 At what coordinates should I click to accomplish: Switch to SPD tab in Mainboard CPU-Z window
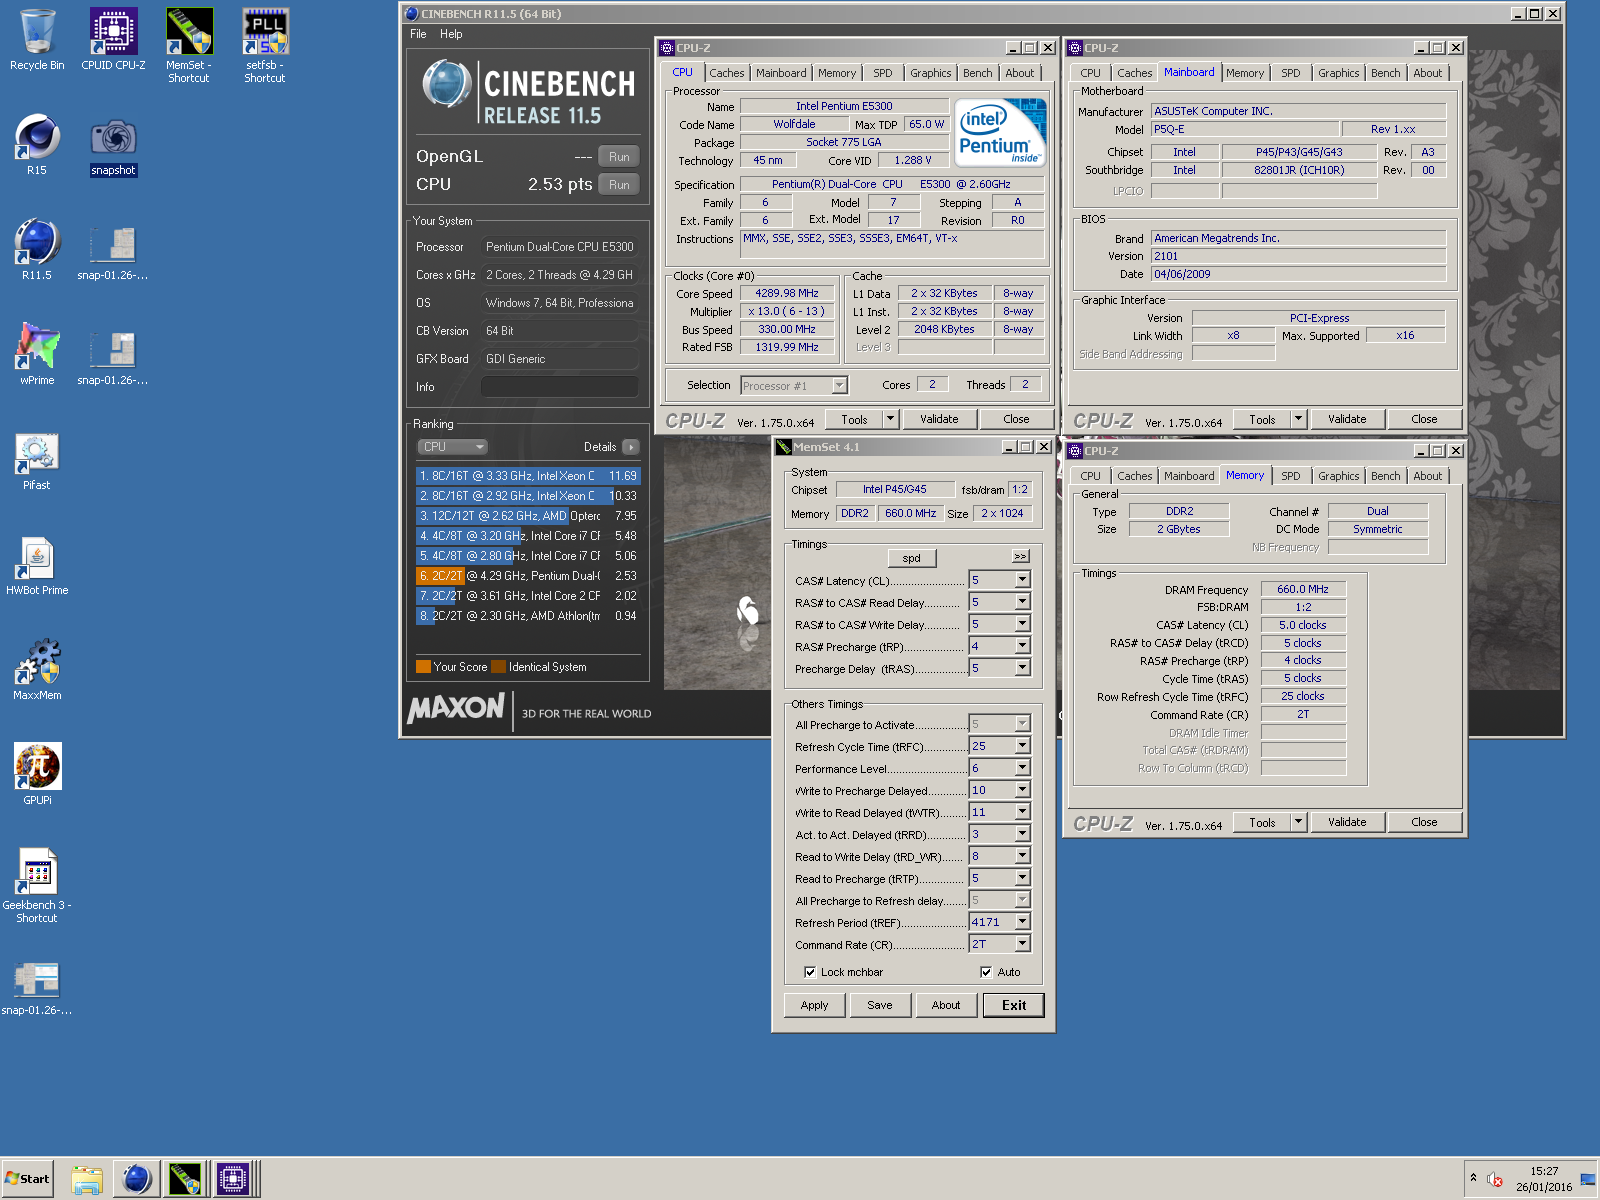(1291, 73)
